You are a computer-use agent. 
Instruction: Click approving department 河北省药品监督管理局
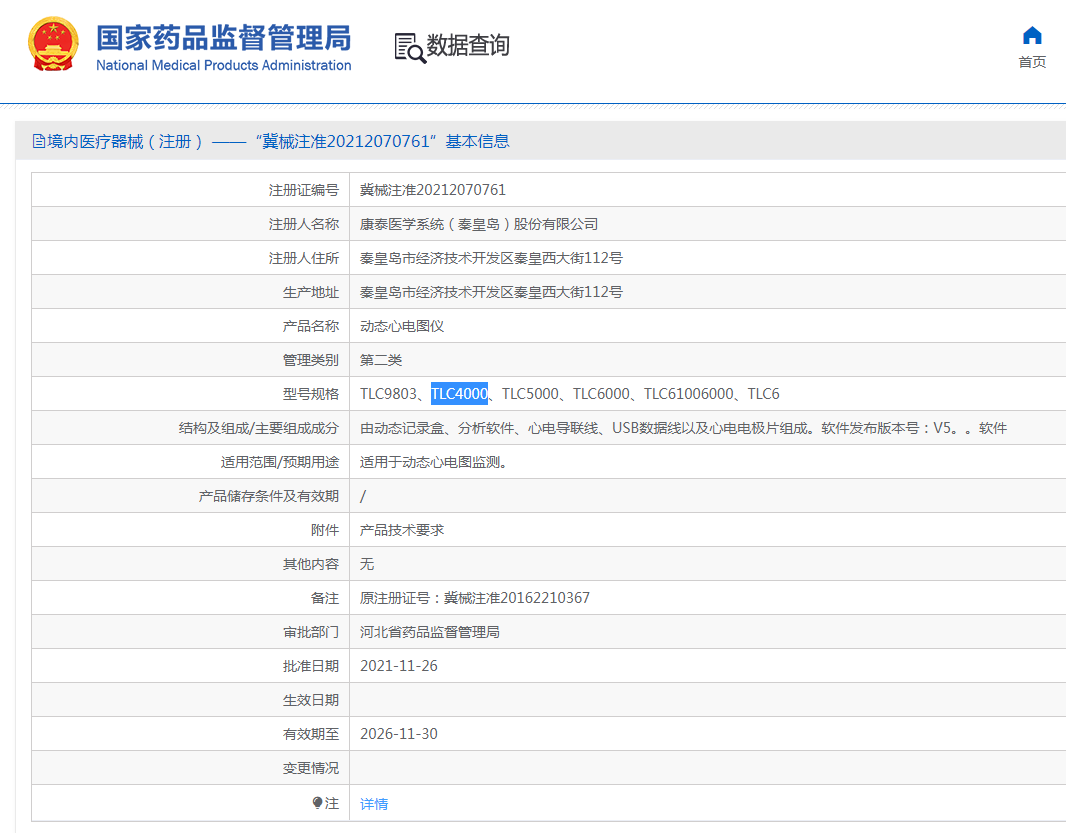tap(430, 632)
